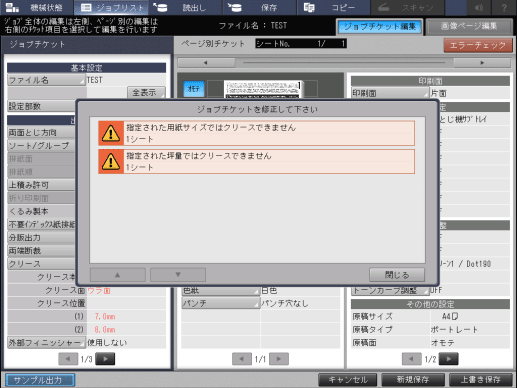Open the 保存 store tab
The image size is (517, 388).
[259, 7]
